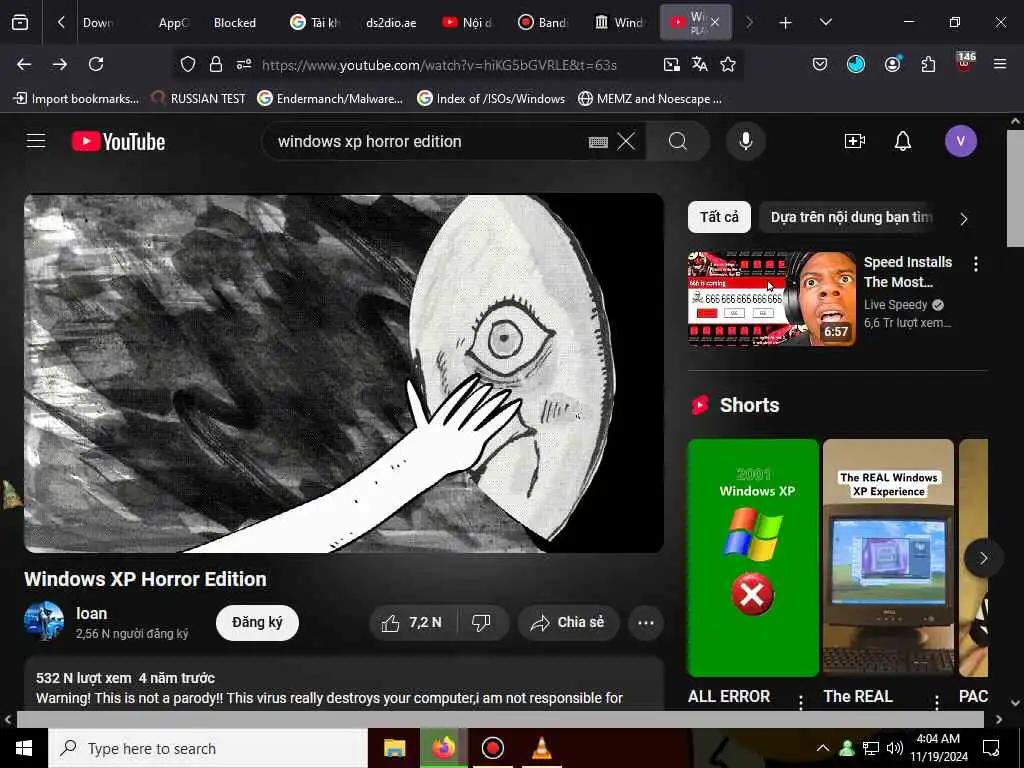
Task: Open the Ioan channel avatar
Action: [x=44, y=621]
